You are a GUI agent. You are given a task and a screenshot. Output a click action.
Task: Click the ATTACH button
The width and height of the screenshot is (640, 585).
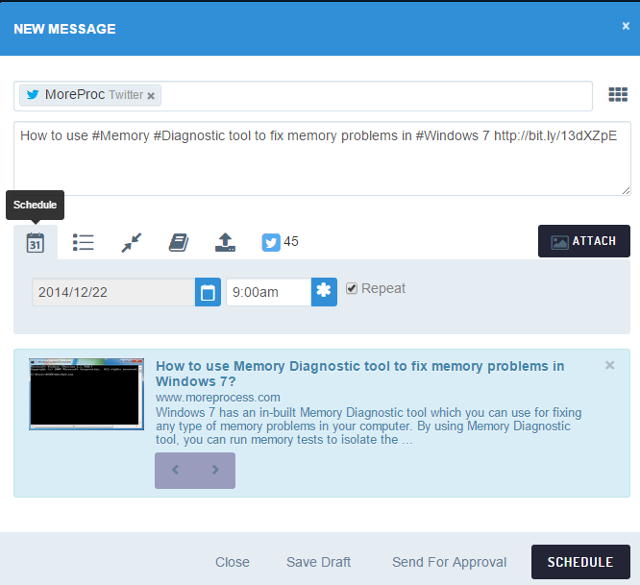coord(584,241)
